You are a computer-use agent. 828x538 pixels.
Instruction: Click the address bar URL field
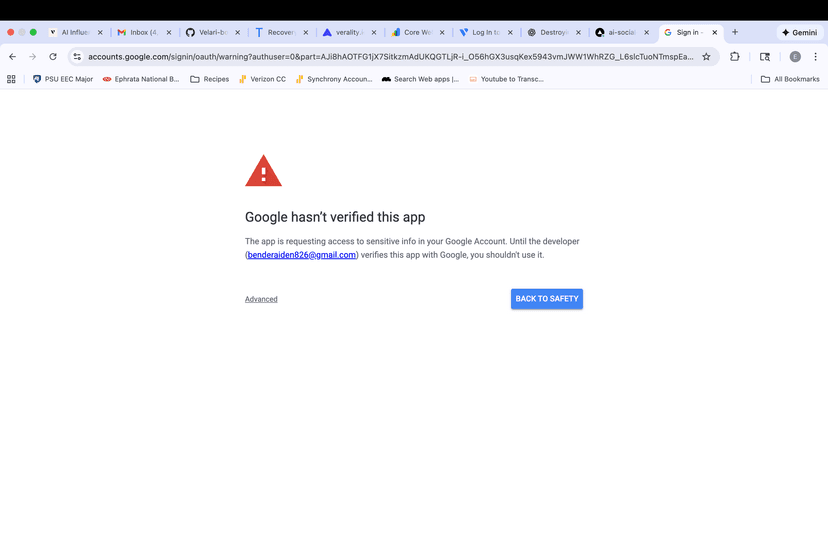click(390, 57)
